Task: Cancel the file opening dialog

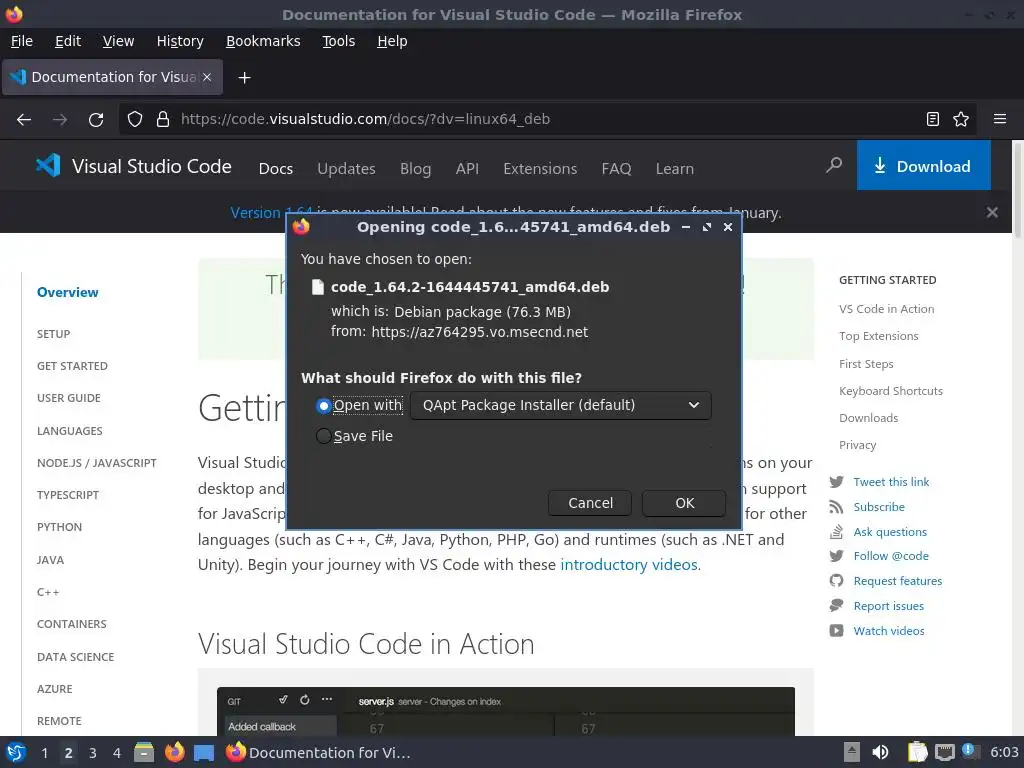Action: point(590,503)
